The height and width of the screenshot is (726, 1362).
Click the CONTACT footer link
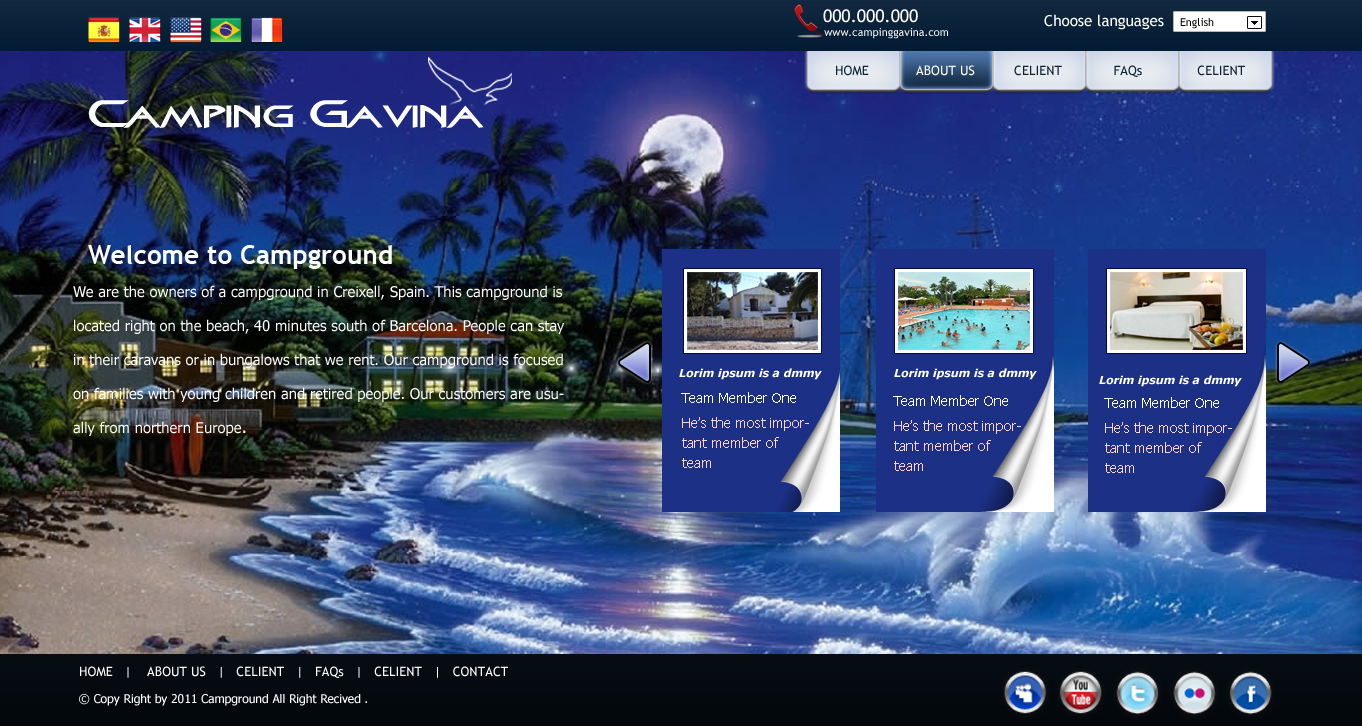point(480,672)
